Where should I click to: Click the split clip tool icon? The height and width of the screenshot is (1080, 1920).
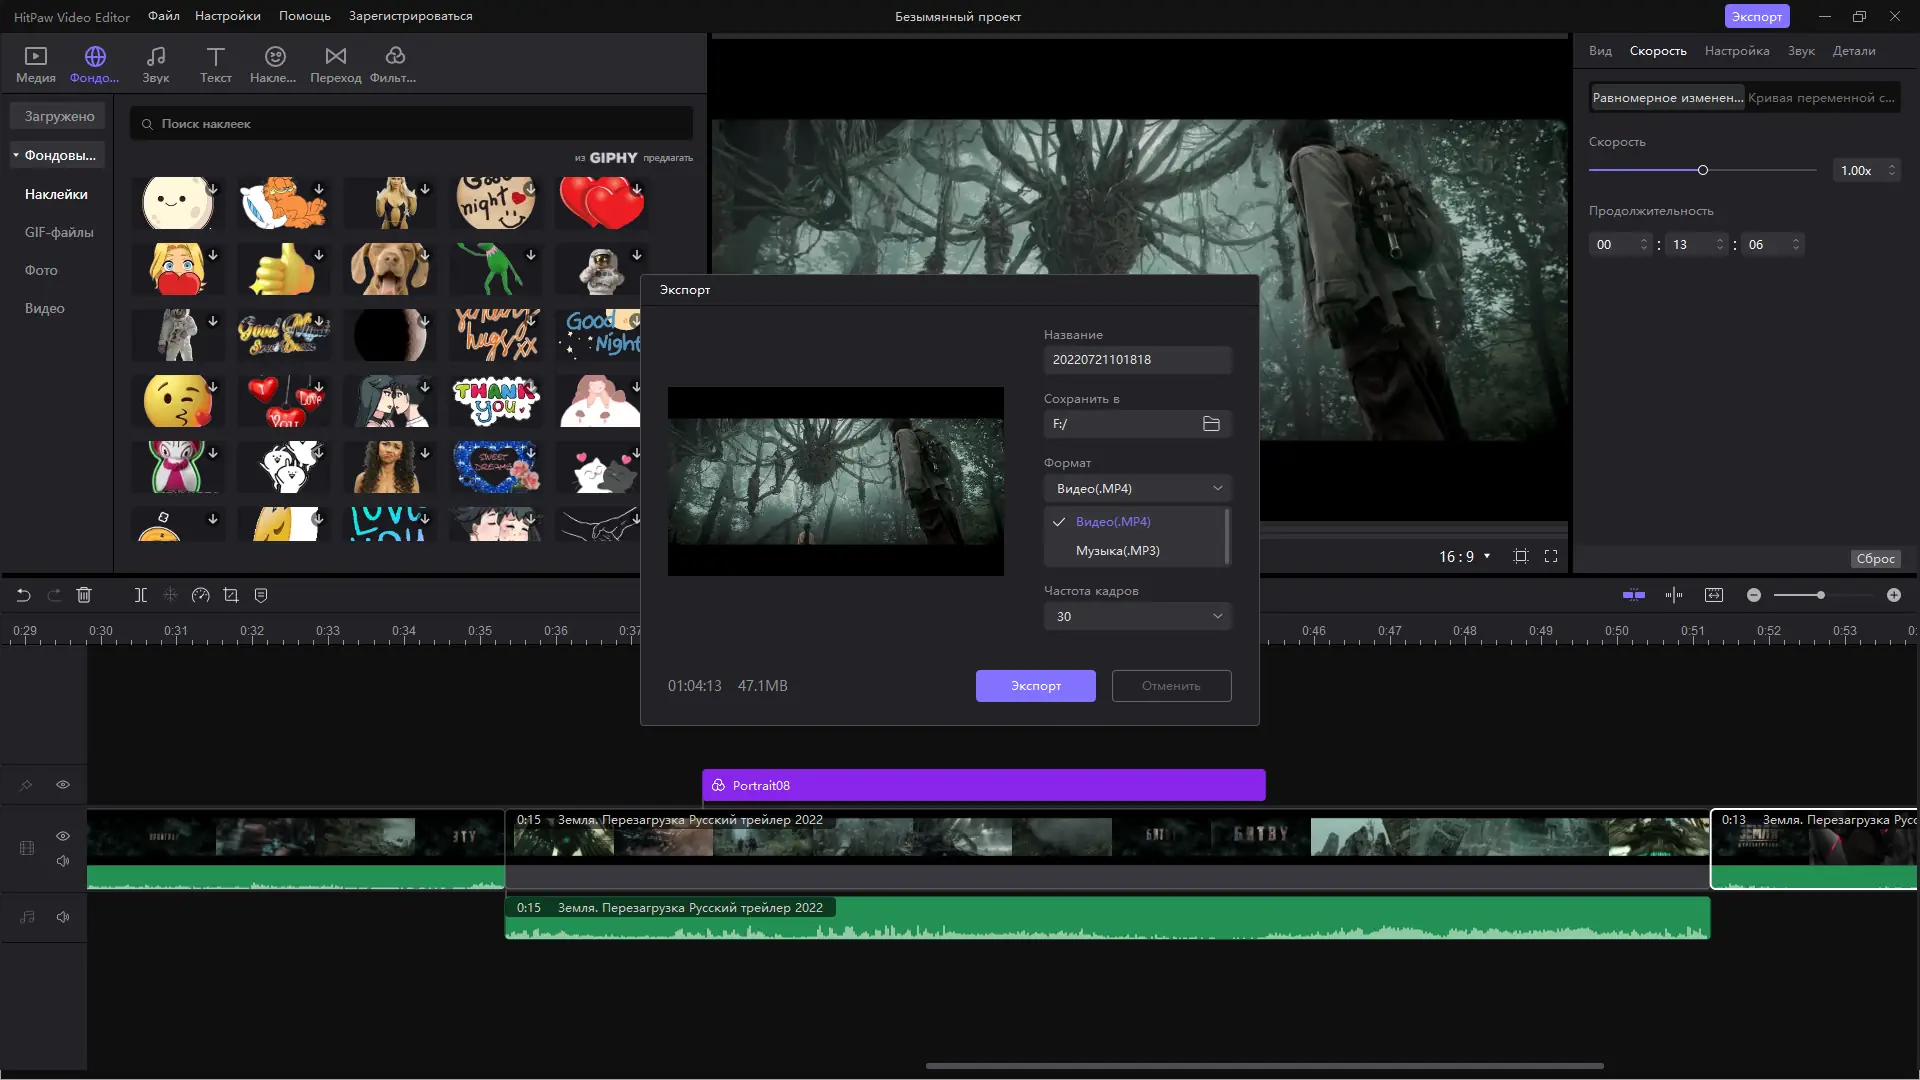141,595
